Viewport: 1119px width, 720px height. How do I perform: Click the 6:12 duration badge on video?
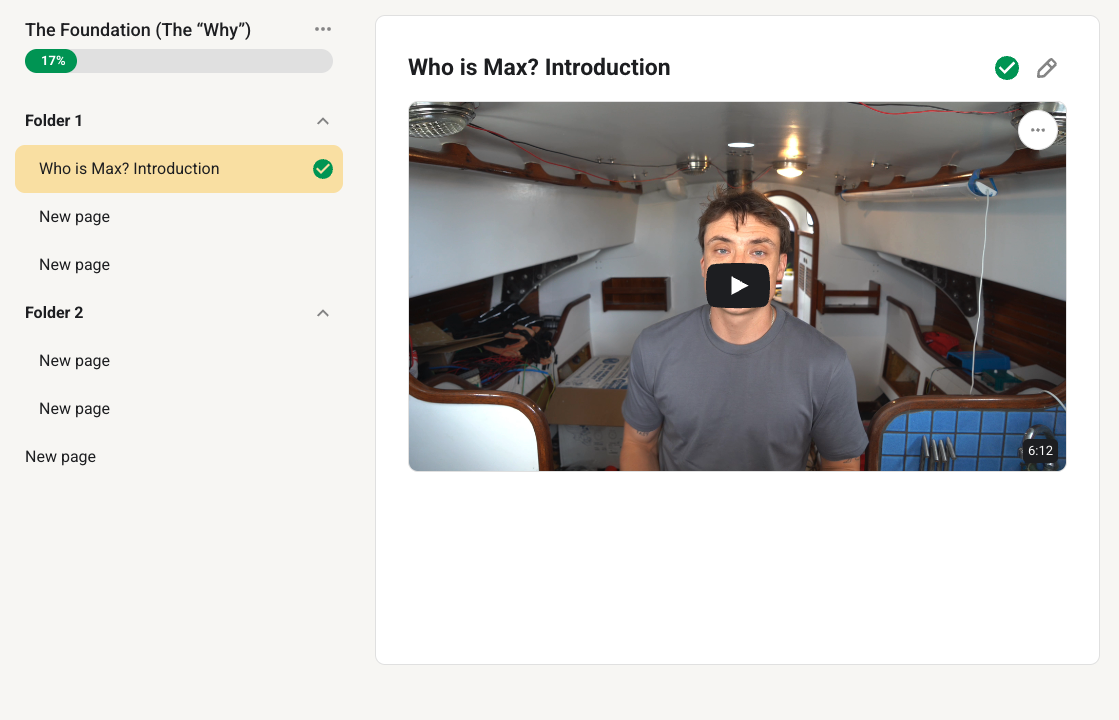1040,451
